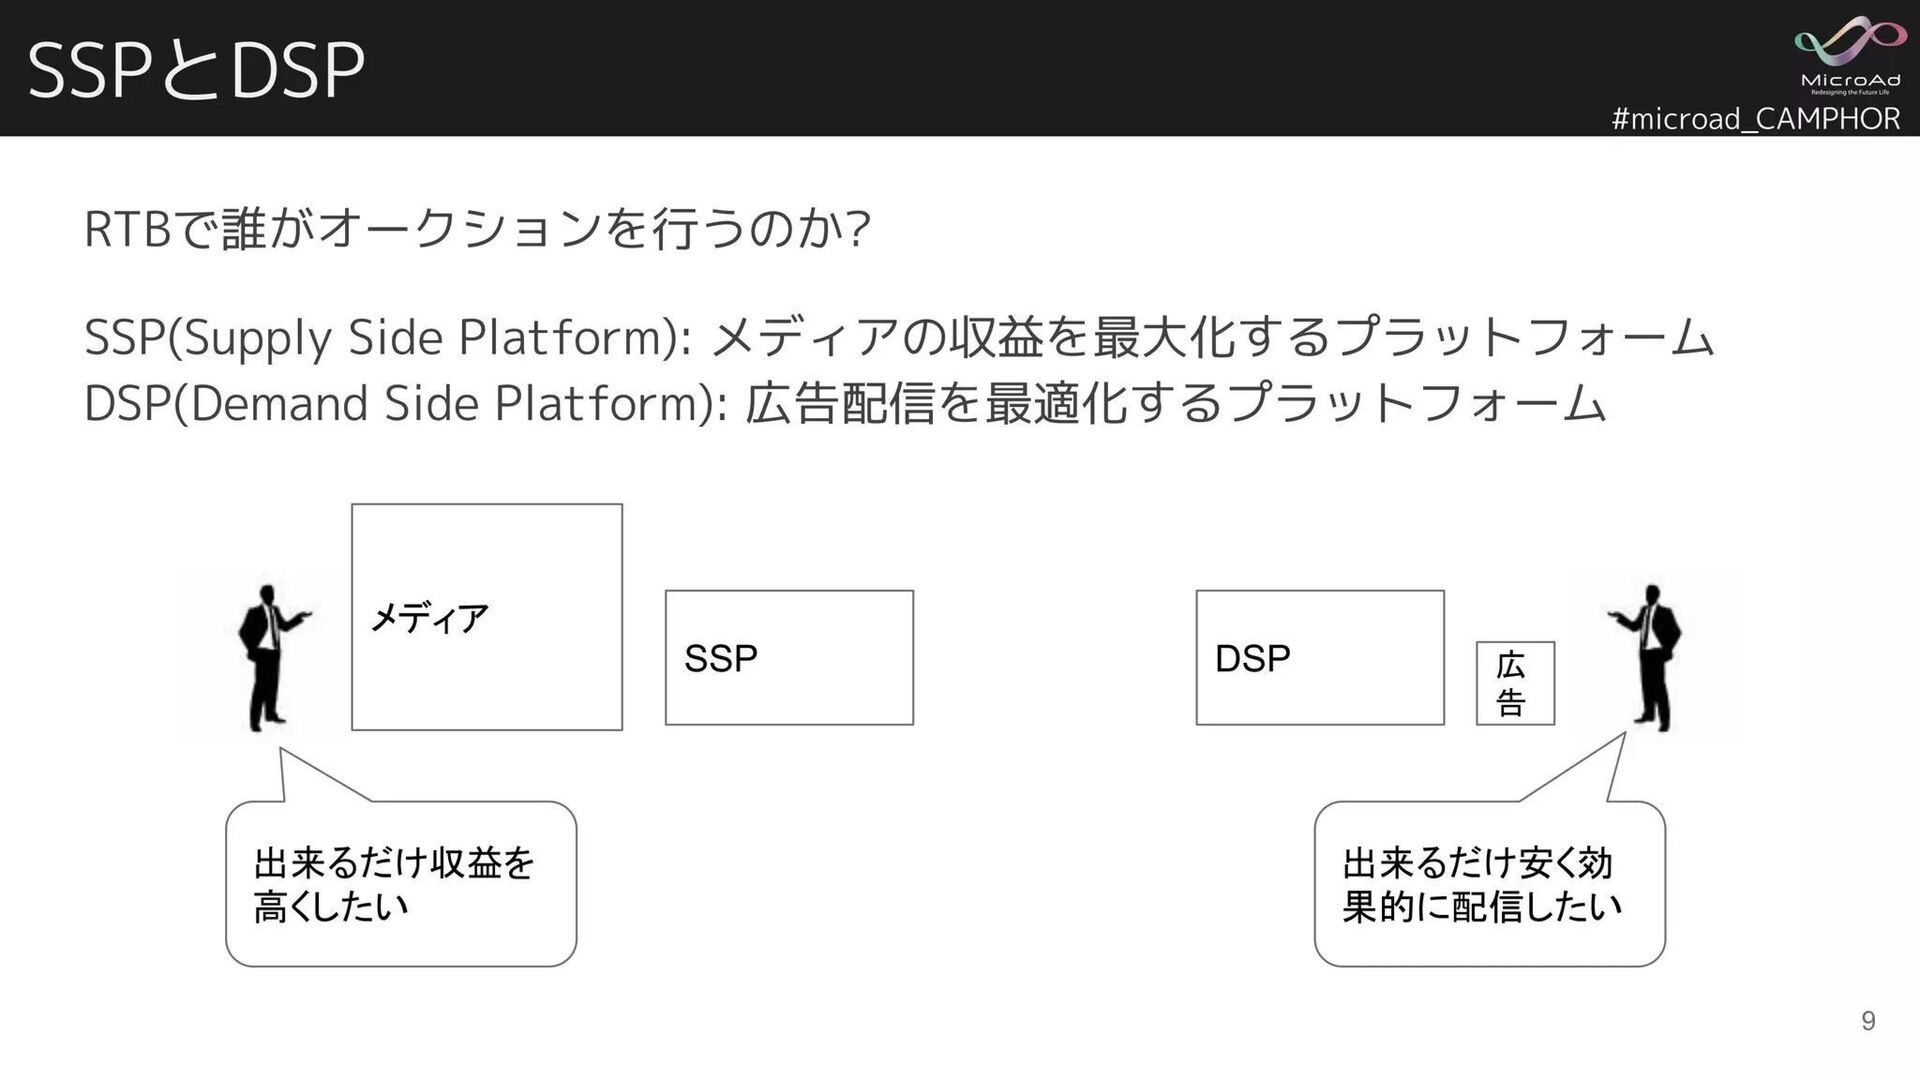Click the RTBで誰がオークション question text
This screenshot has width=1920, height=1080.
point(477,229)
